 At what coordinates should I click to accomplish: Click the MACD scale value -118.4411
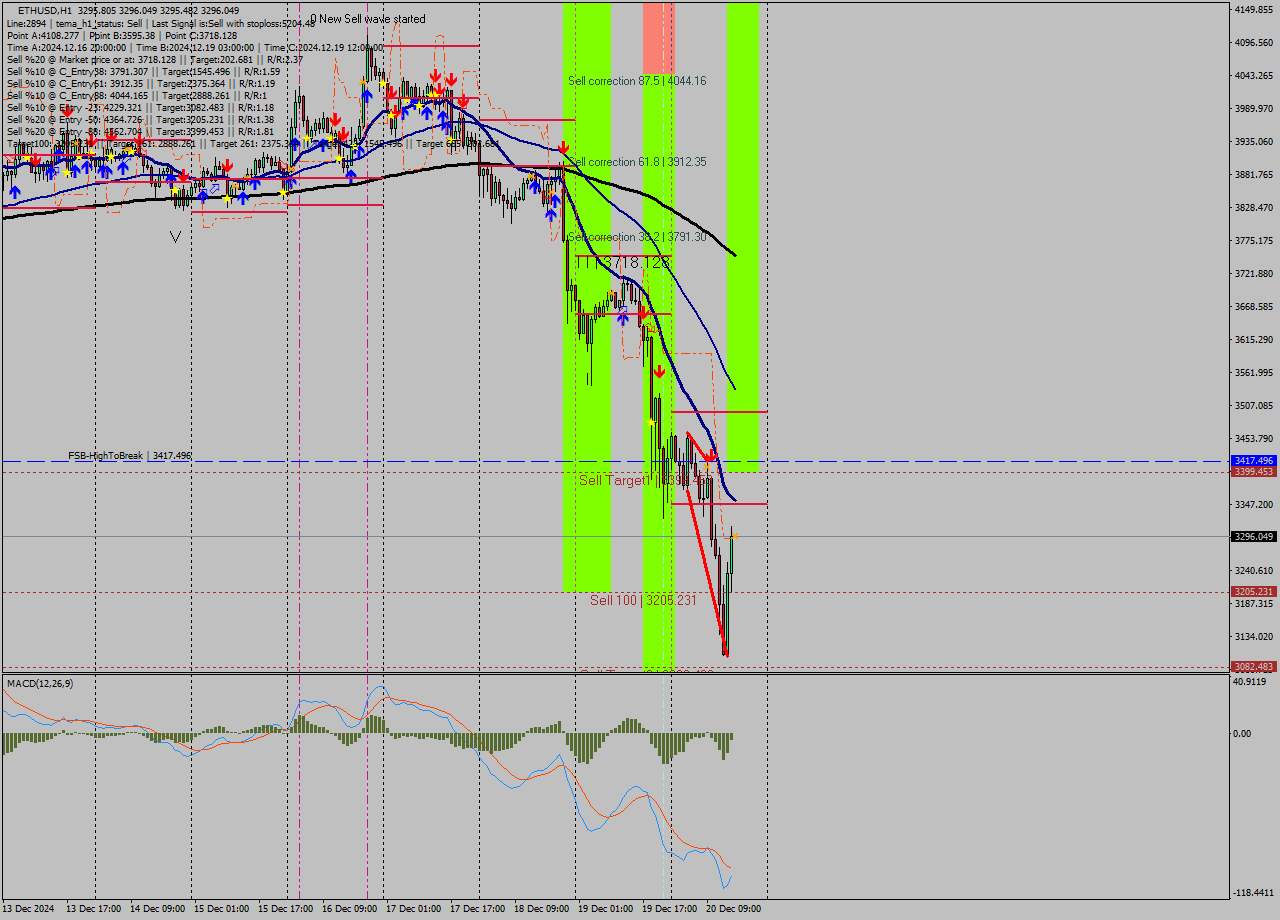[1254, 893]
